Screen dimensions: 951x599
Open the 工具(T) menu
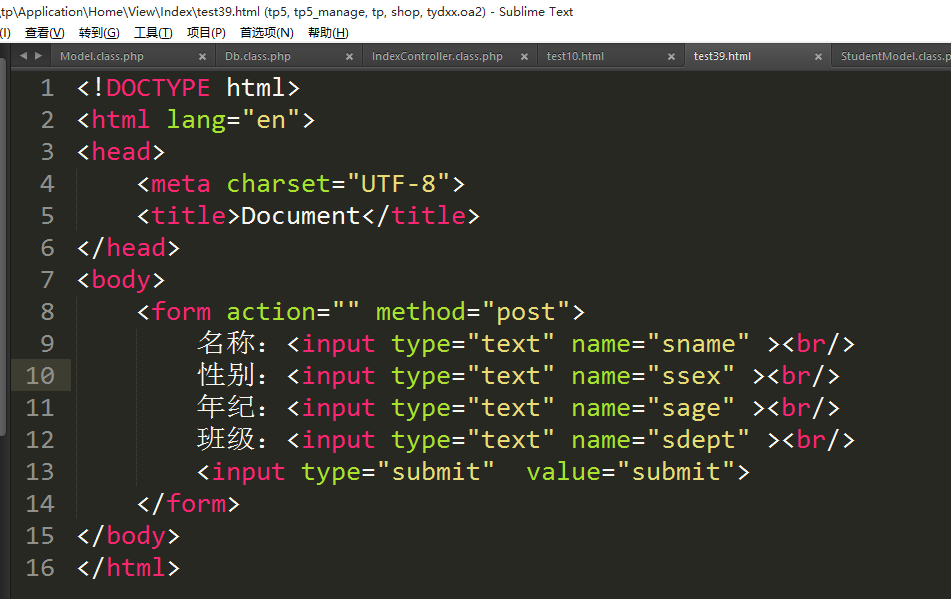pyautogui.click(x=153, y=33)
